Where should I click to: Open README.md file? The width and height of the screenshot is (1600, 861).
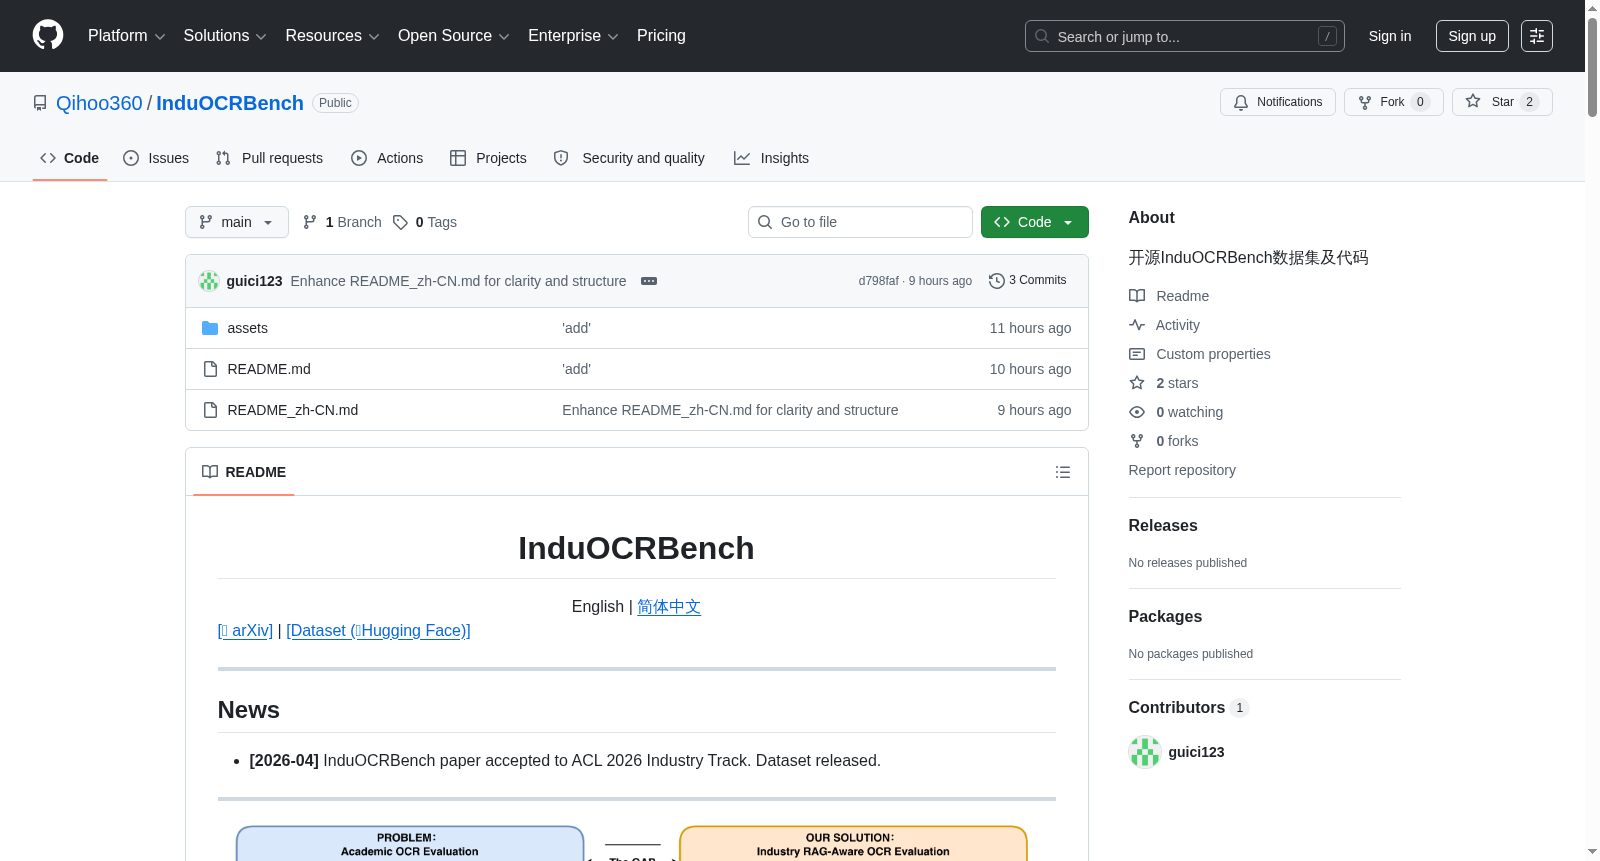click(269, 369)
